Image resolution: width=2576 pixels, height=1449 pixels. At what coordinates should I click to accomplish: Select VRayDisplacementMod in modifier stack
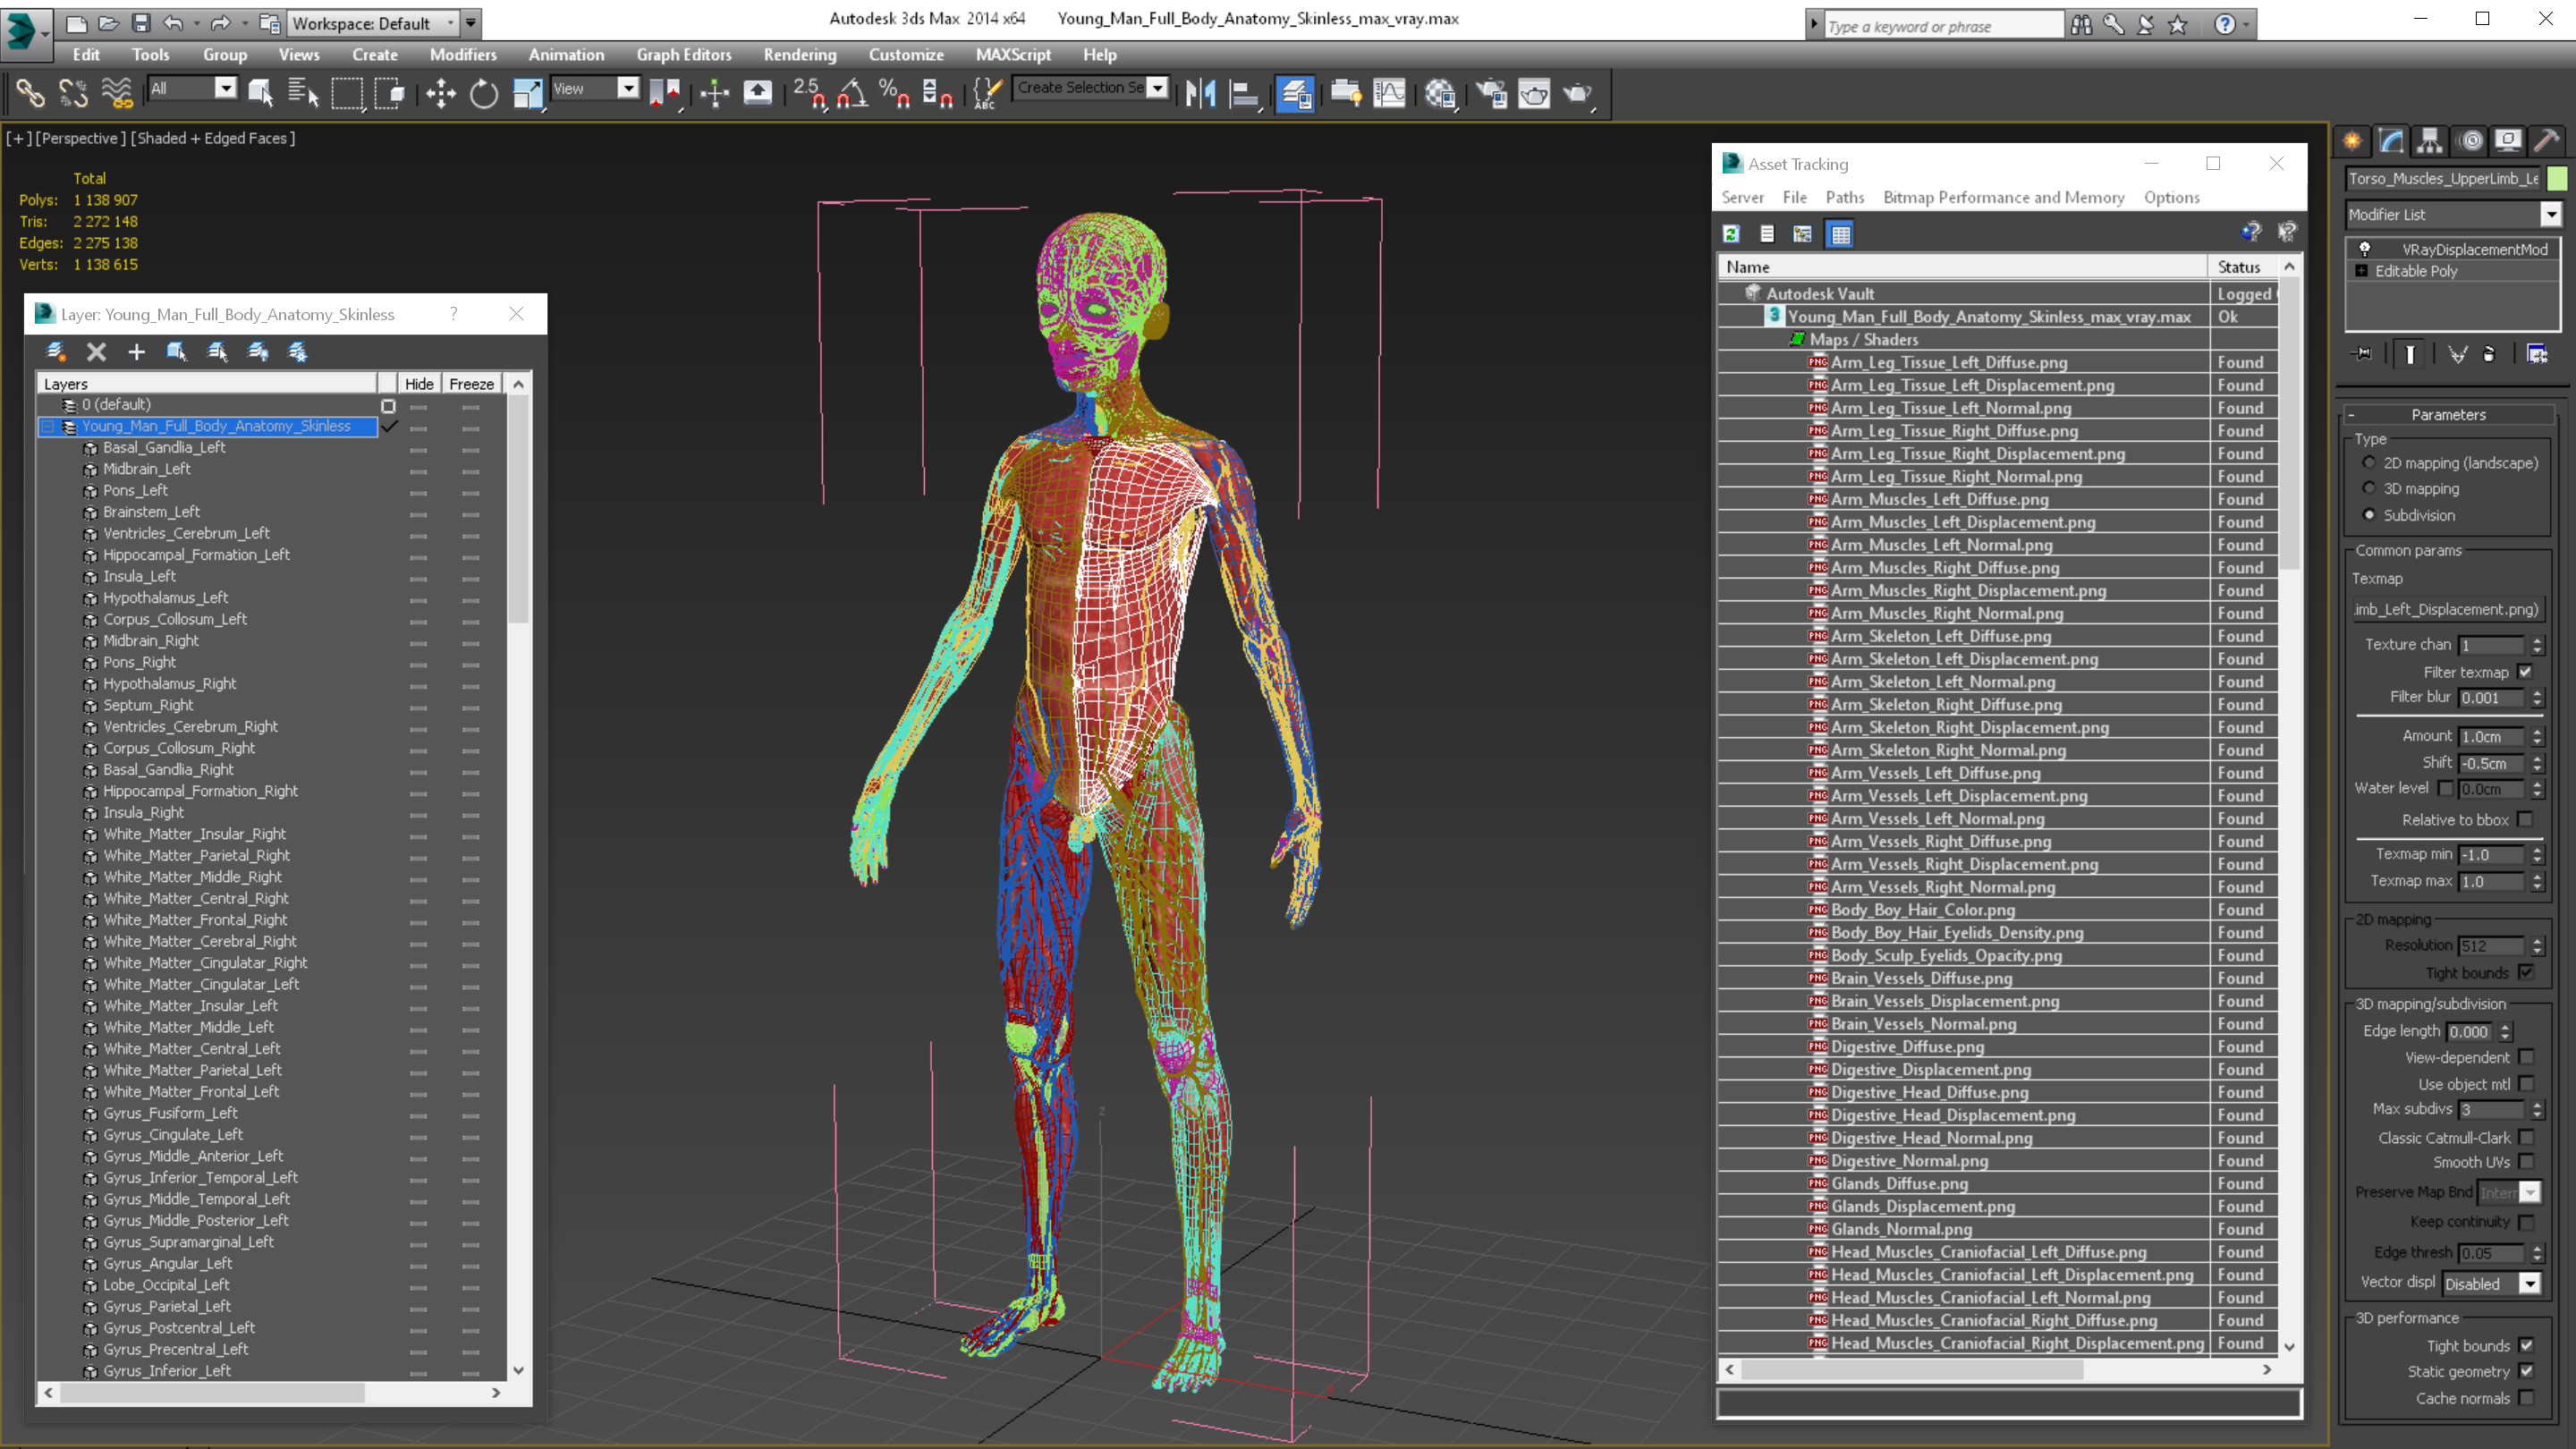pos(2474,250)
